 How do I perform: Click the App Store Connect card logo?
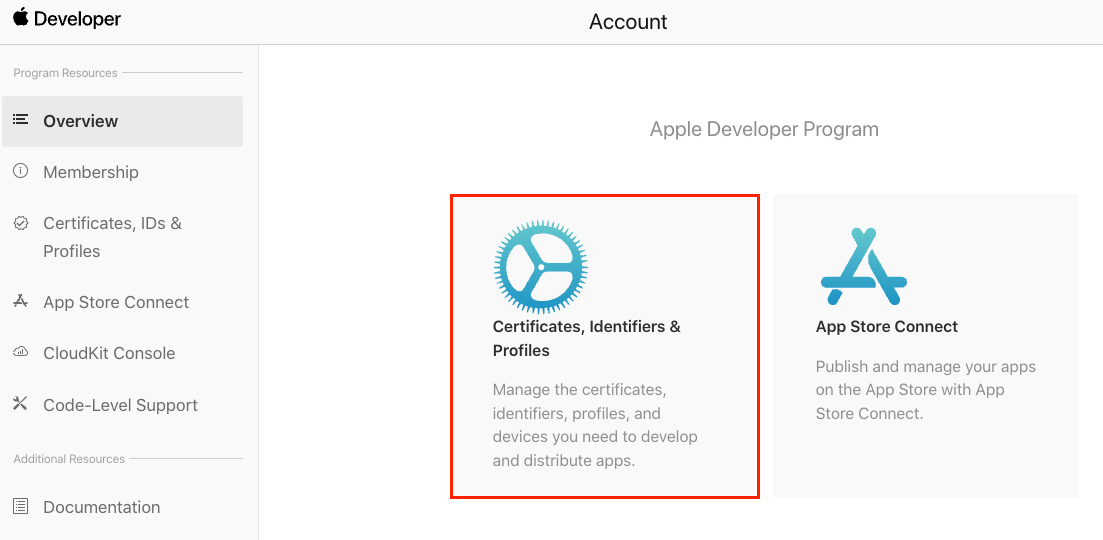[x=864, y=266]
